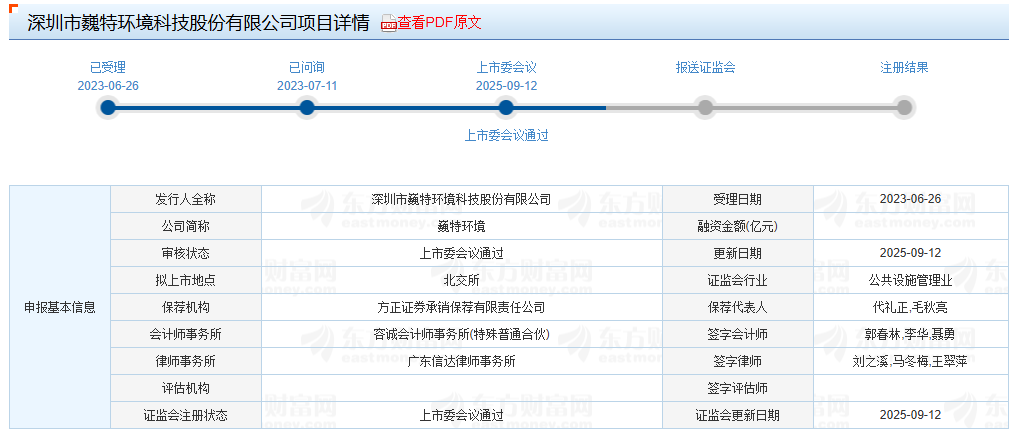Viewport: 1018px width, 432px height.
Task: Click the 融资金额(亿元) label cell
Action: (738, 227)
